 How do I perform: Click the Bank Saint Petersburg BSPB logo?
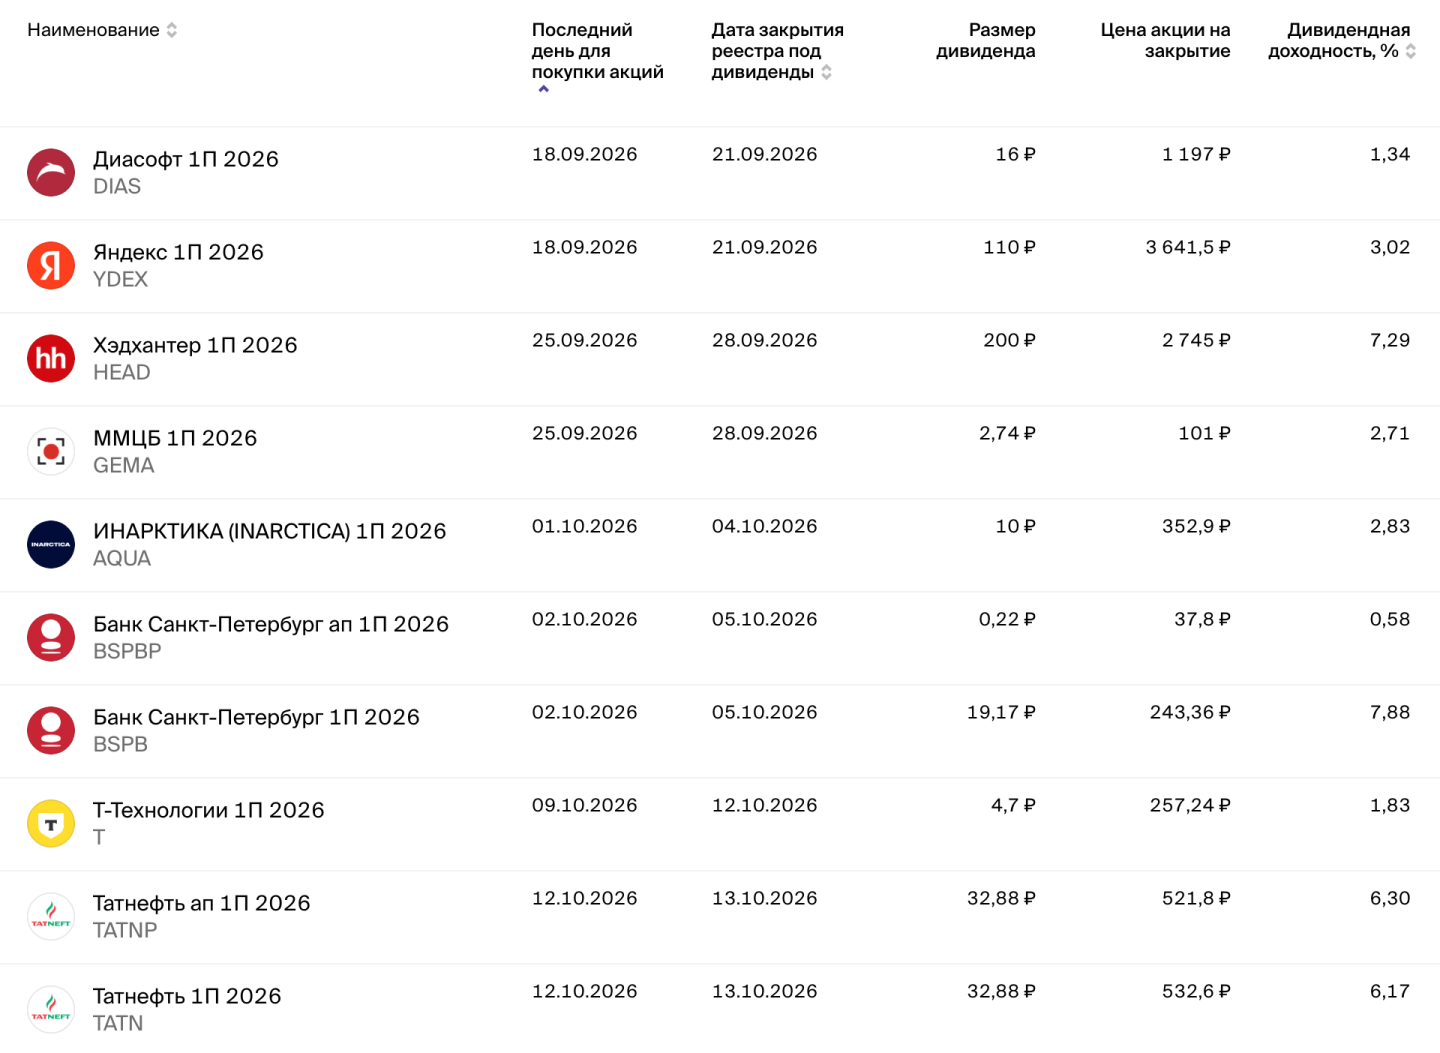pos(51,731)
